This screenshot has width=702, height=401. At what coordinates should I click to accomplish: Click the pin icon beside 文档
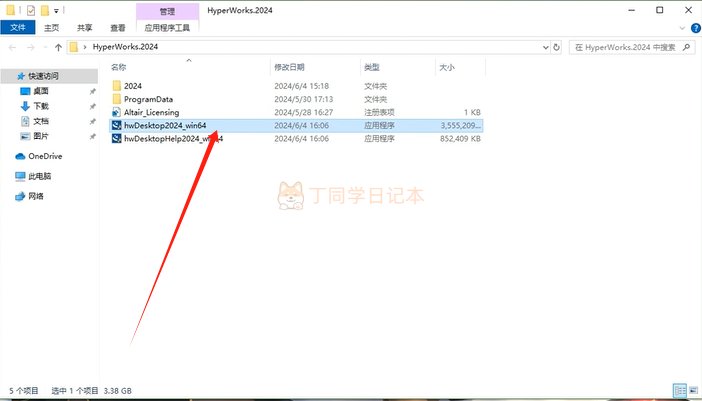[93, 122]
